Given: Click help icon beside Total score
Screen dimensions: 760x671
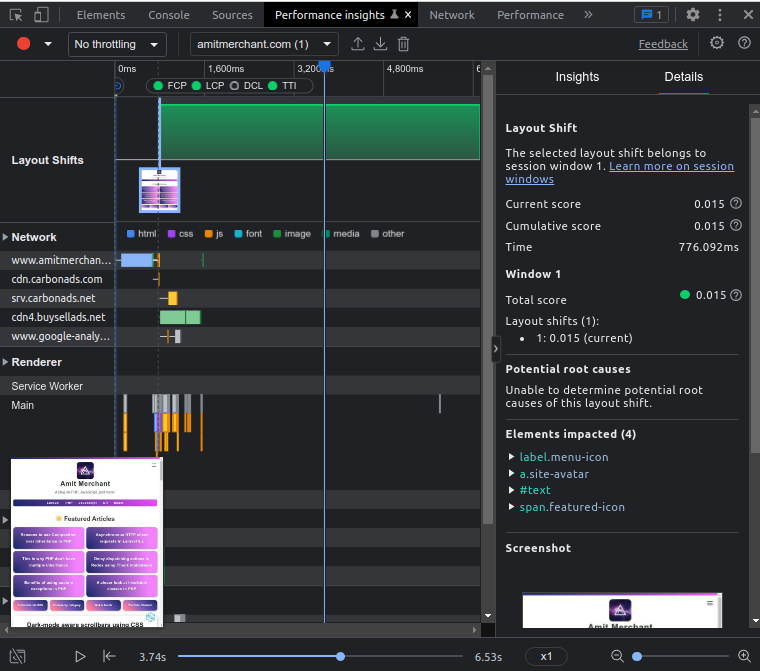Looking at the screenshot, I should [x=736, y=295].
